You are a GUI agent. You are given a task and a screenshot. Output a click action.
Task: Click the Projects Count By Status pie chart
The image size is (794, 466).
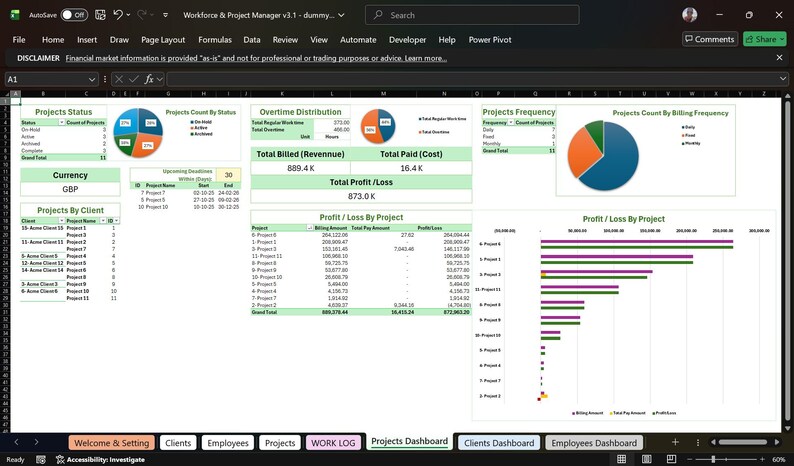coord(138,133)
